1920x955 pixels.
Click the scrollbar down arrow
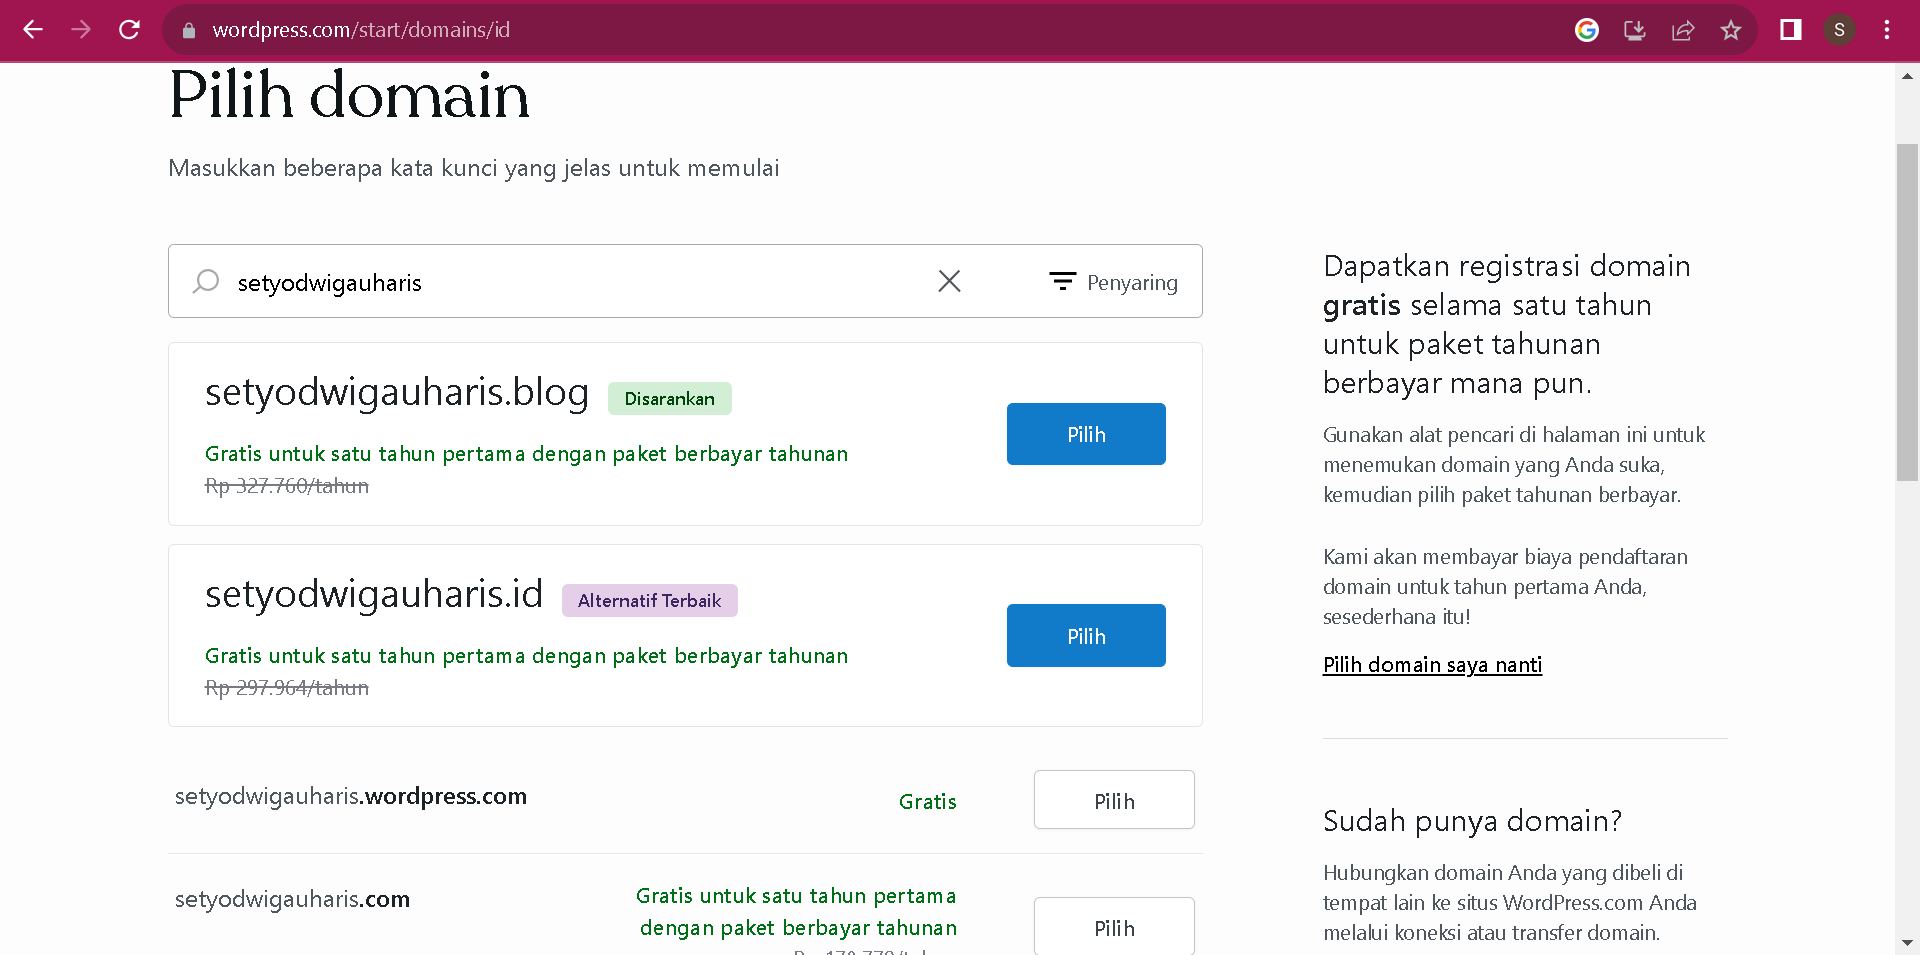tap(1907, 943)
